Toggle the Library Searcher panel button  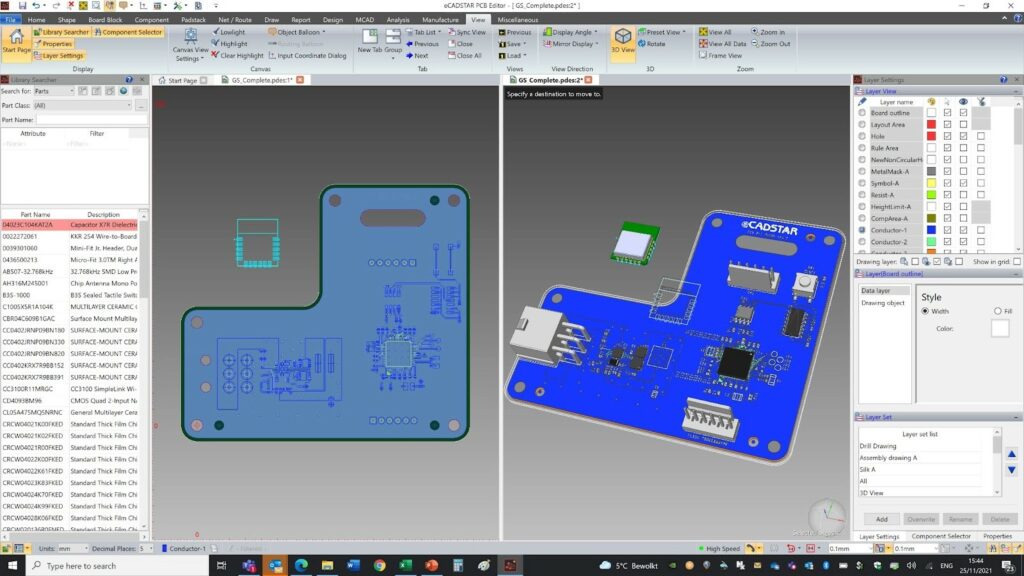61,32
